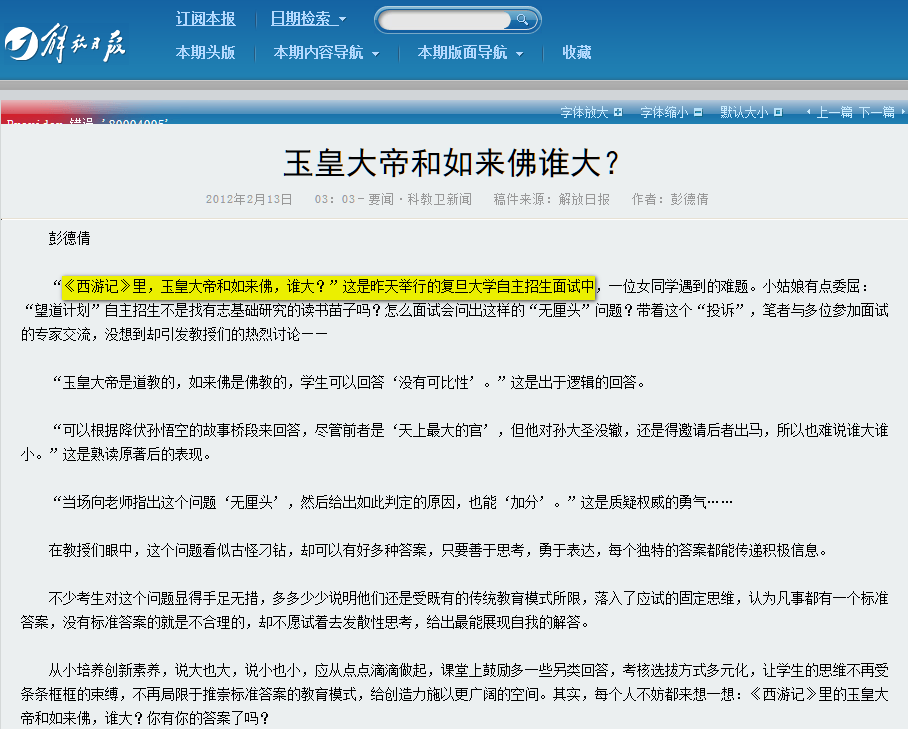This screenshot has width=908, height=729.
Task: Click the plus icon beside 字体放大
Action: point(618,112)
